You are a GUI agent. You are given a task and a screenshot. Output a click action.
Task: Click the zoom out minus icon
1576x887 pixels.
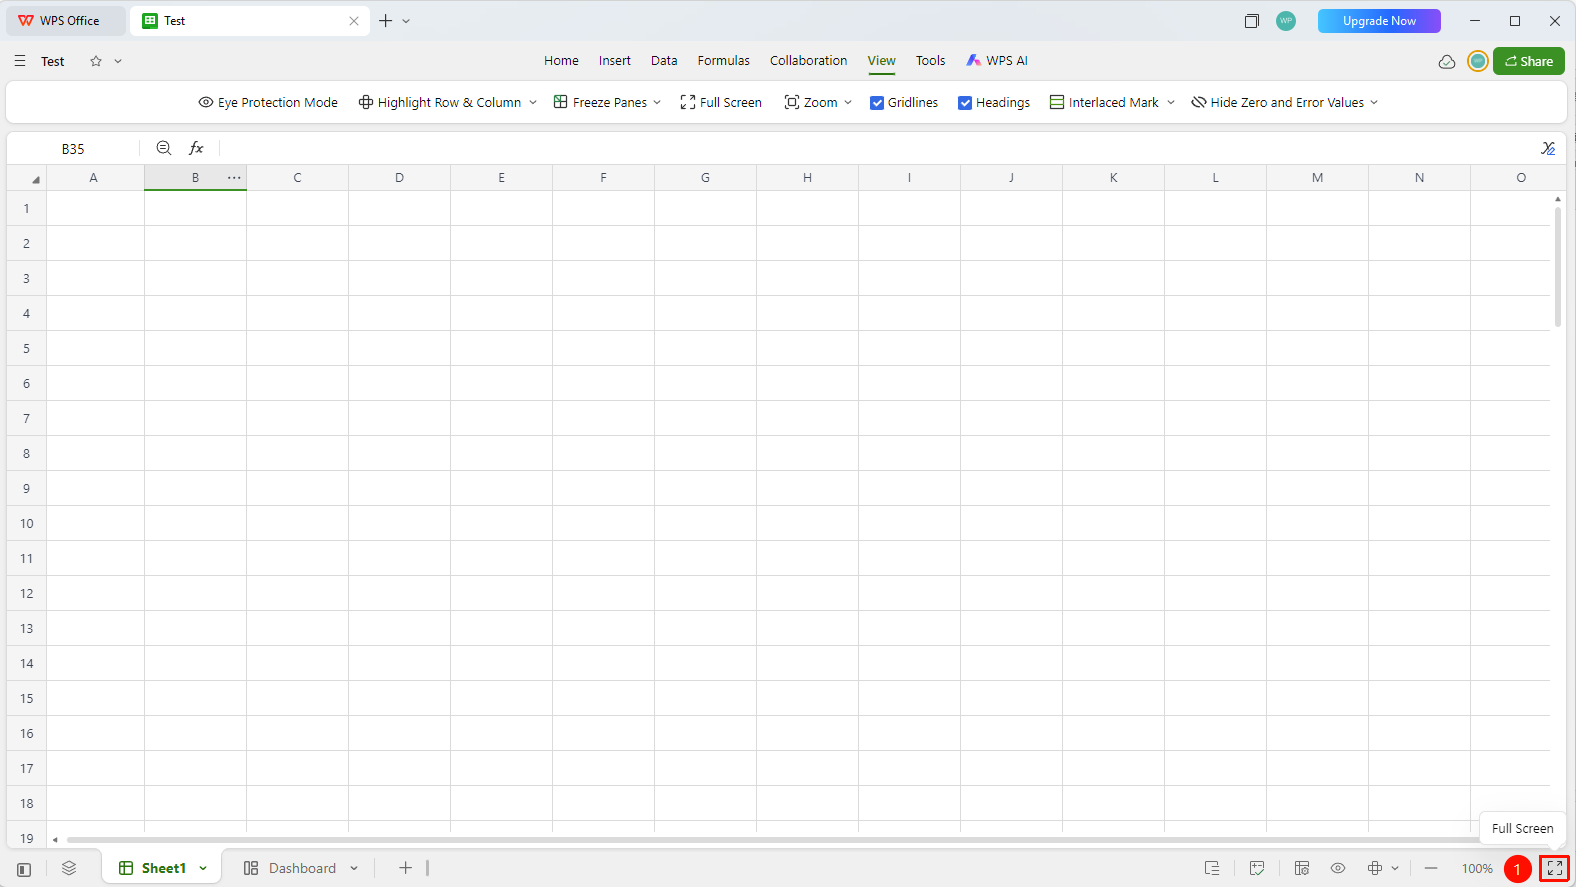(x=1431, y=868)
